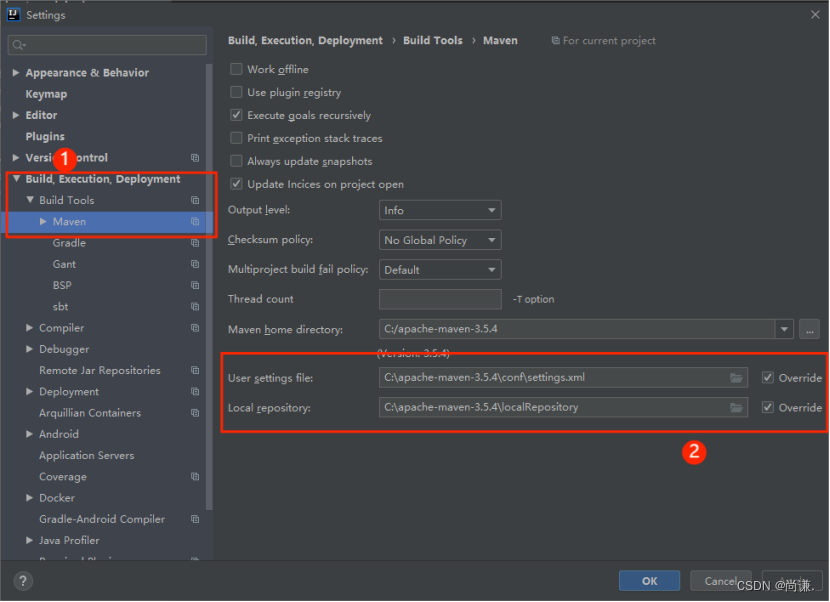830x602 pixels.
Task: Collapse Build, Execution, Deployment node
Action: point(16,179)
